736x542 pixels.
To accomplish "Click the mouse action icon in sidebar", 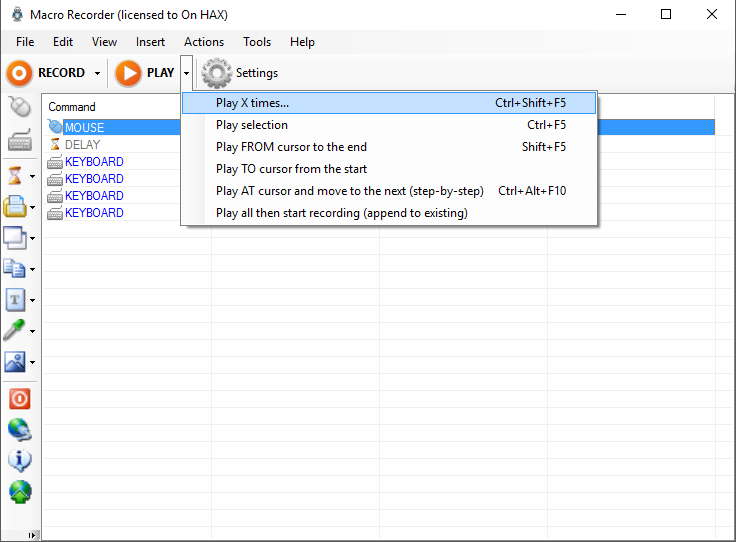I will pos(20,107).
